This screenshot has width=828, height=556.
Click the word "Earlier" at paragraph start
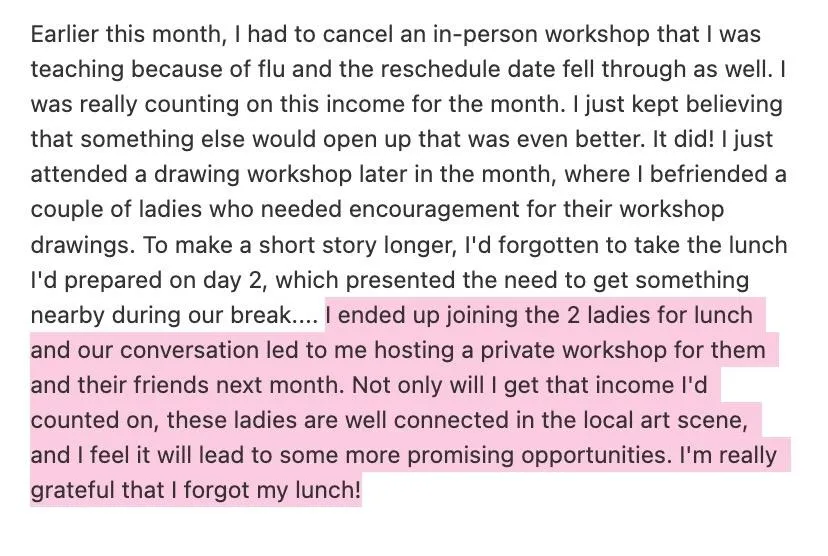tap(65, 34)
